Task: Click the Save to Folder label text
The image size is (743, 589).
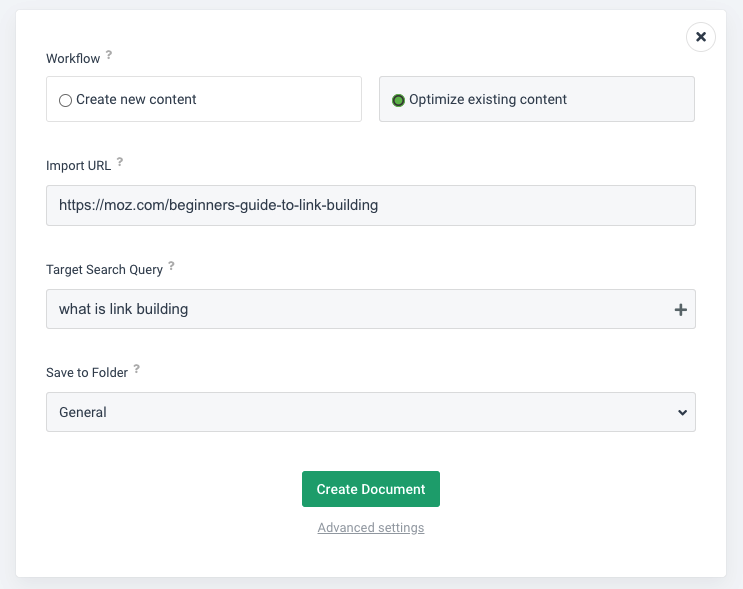Action: [87, 372]
